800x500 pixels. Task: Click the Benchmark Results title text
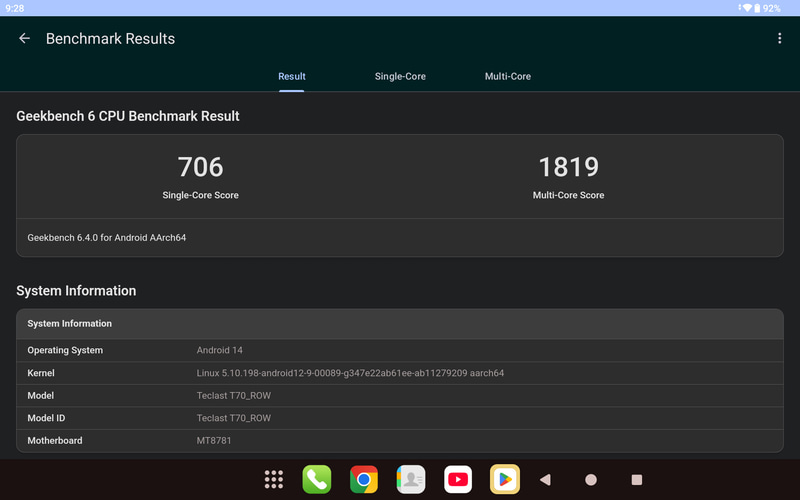click(x=110, y=39)
